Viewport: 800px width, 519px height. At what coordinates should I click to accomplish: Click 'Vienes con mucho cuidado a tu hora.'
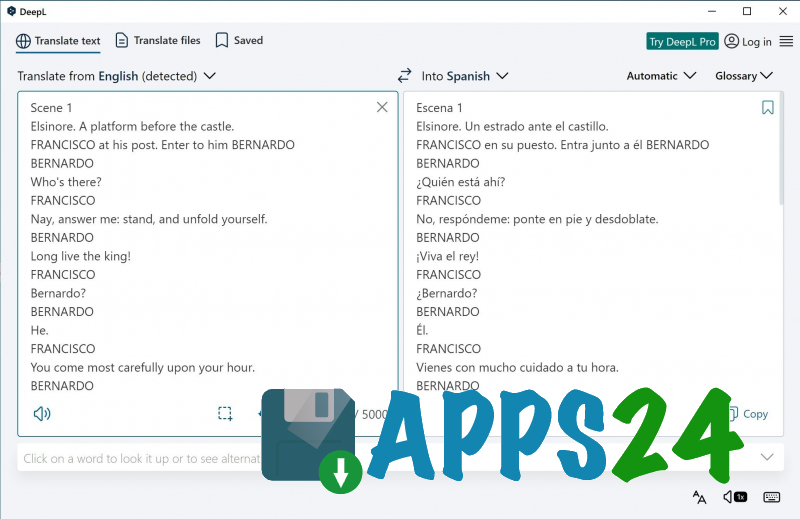pos(517,367)
